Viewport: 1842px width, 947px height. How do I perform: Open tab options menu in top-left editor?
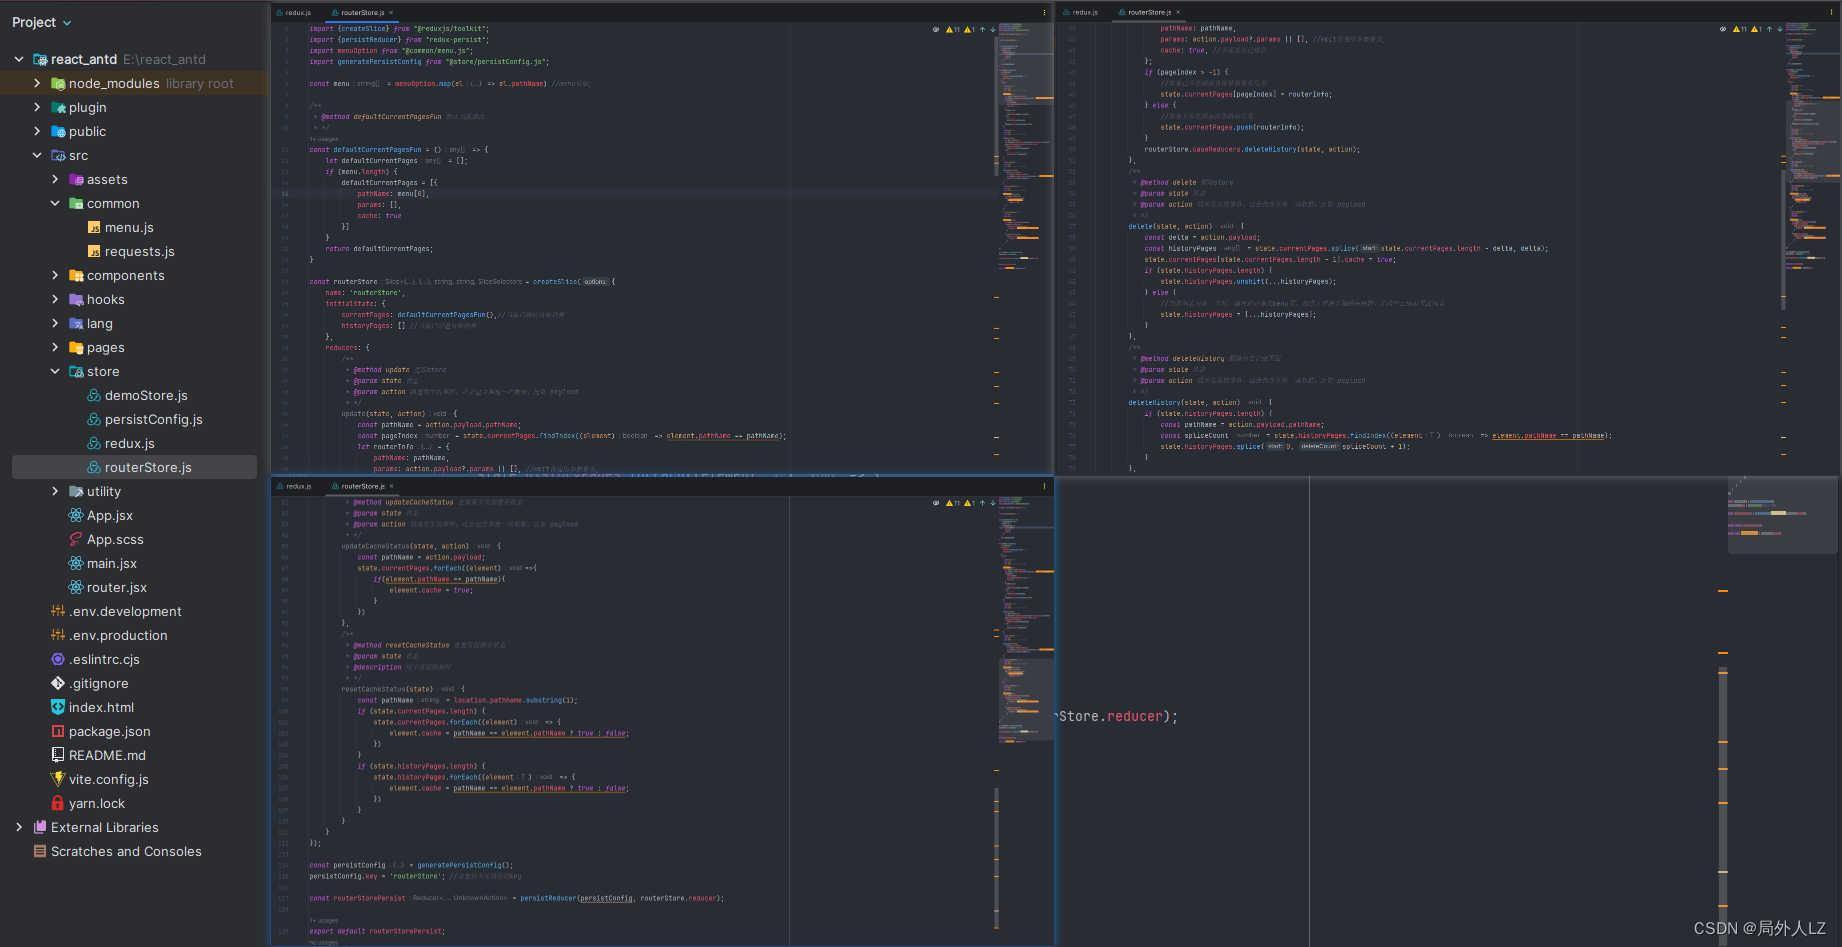(1045, 13)
